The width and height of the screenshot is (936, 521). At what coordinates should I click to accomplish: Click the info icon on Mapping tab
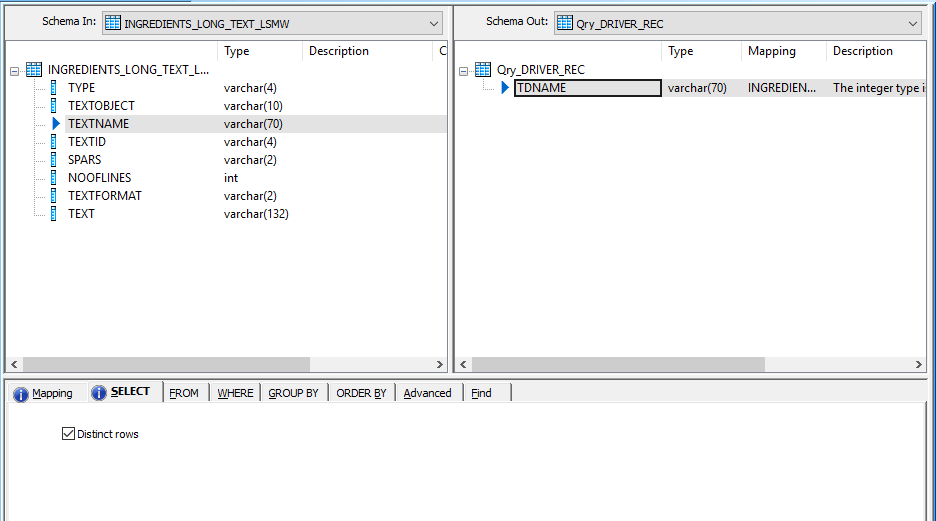point(21,394)
